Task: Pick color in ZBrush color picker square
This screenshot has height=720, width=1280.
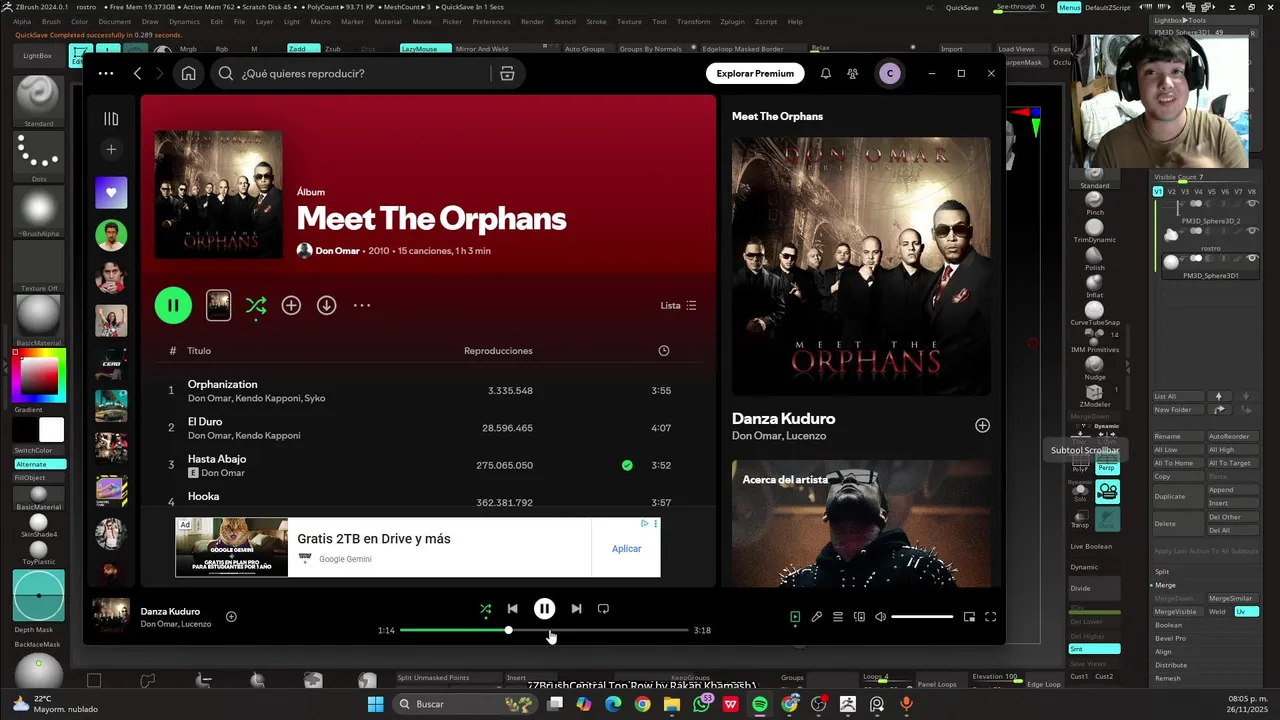Action: (40, 376)
